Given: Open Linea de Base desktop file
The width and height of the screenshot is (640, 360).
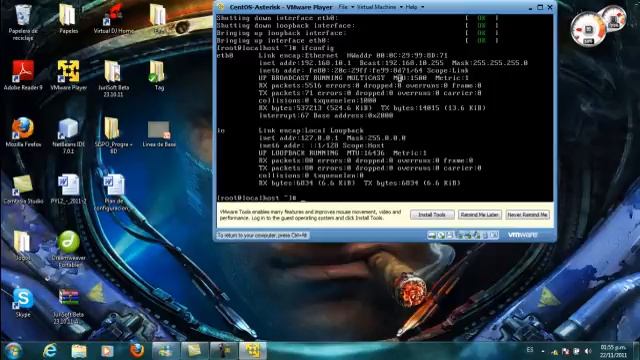Looking at the screenshot, I should 159,133.
